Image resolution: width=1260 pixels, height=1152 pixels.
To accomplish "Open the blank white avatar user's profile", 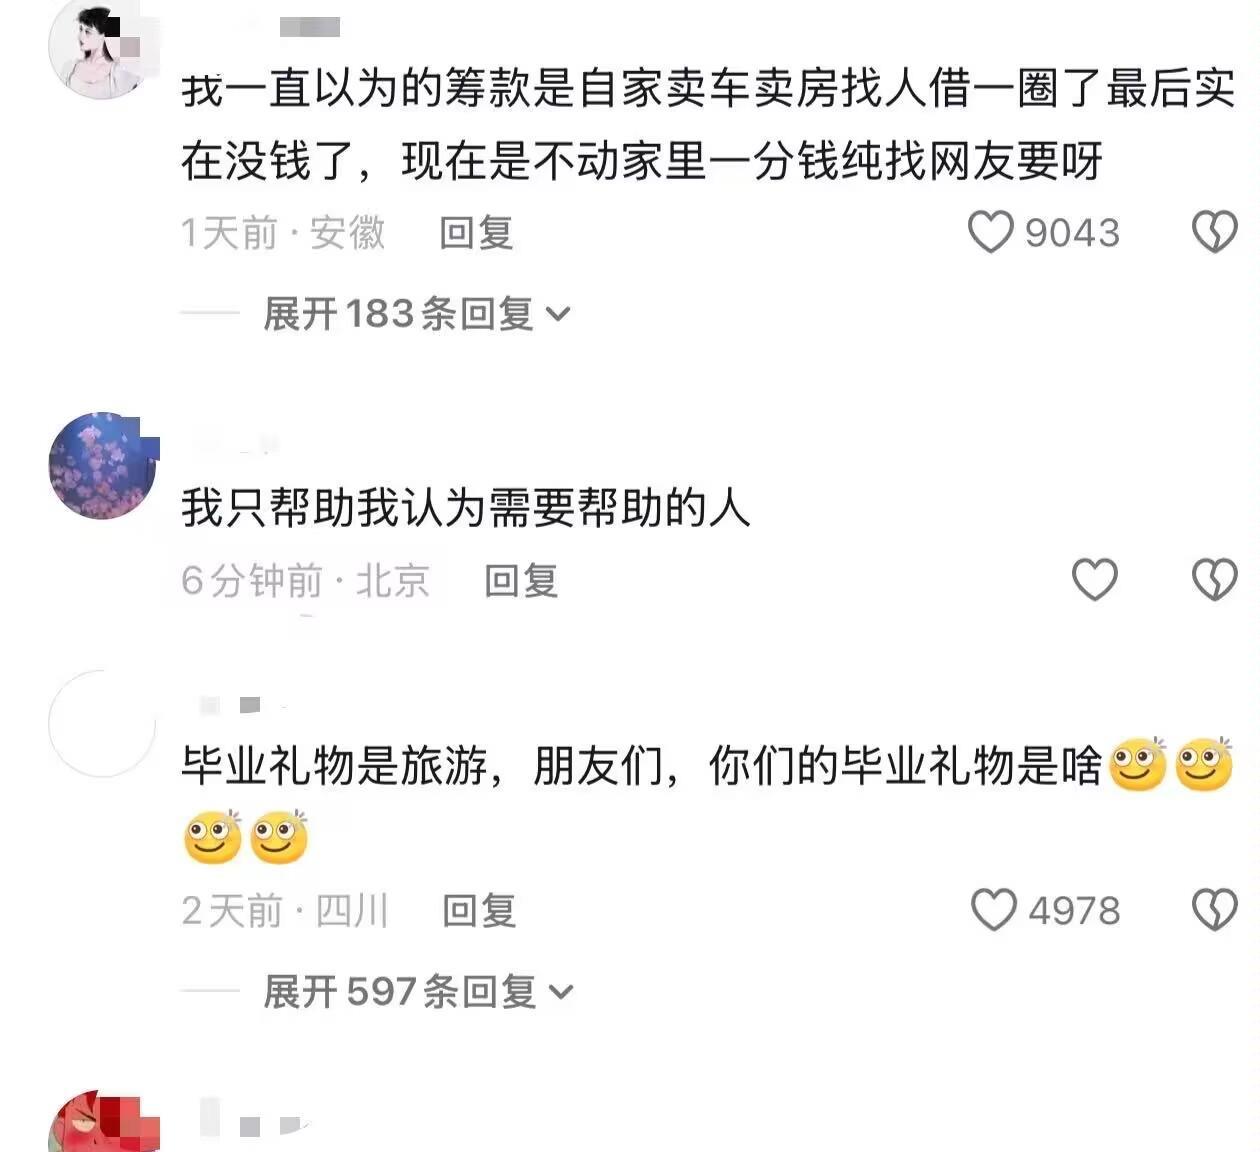I will [x=103, y=724].
